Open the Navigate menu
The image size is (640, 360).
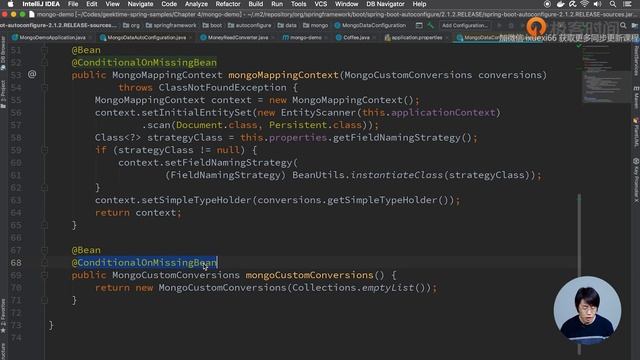click(140, 4)
